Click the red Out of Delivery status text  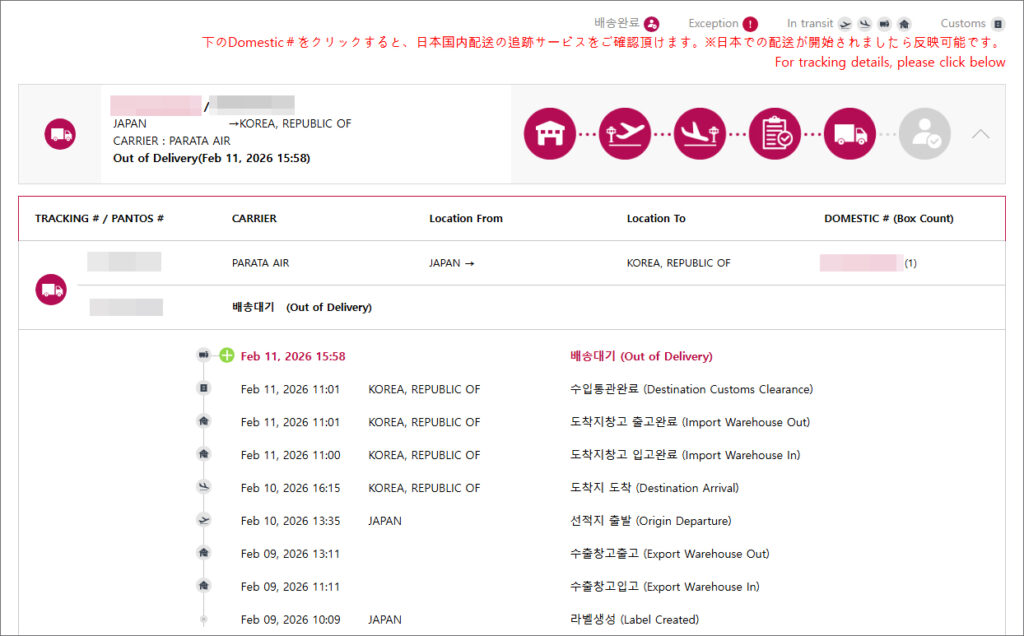640,356
